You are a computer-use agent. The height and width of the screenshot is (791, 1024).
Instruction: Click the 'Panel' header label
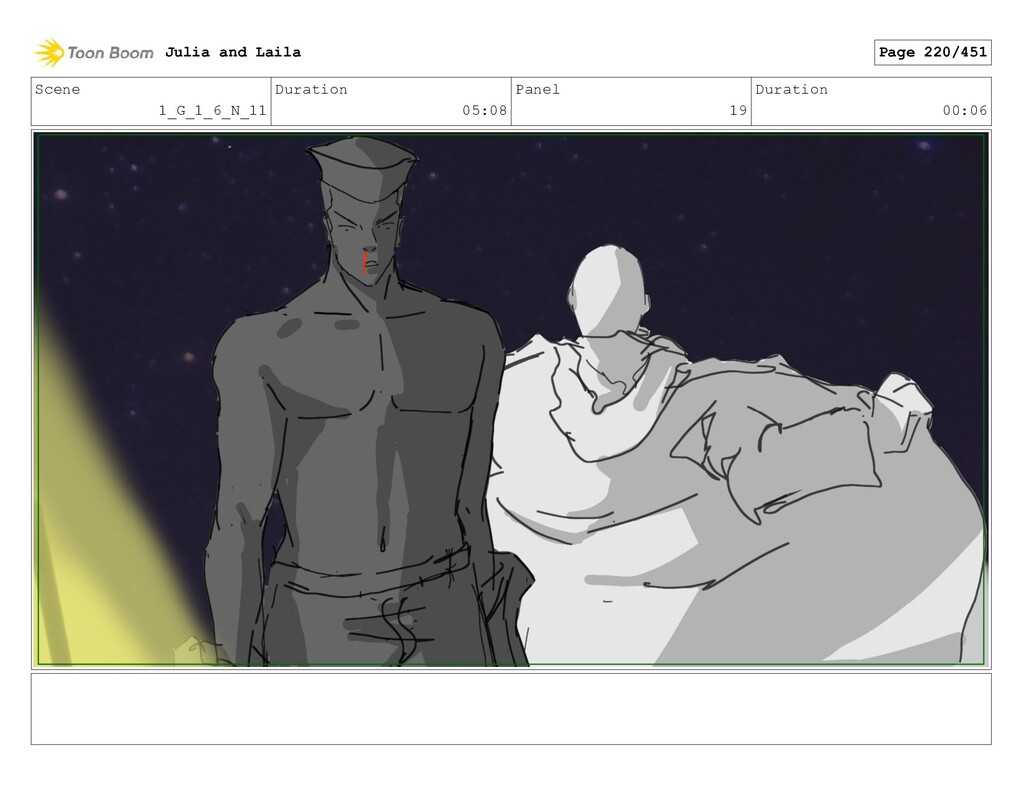[537, 89]
